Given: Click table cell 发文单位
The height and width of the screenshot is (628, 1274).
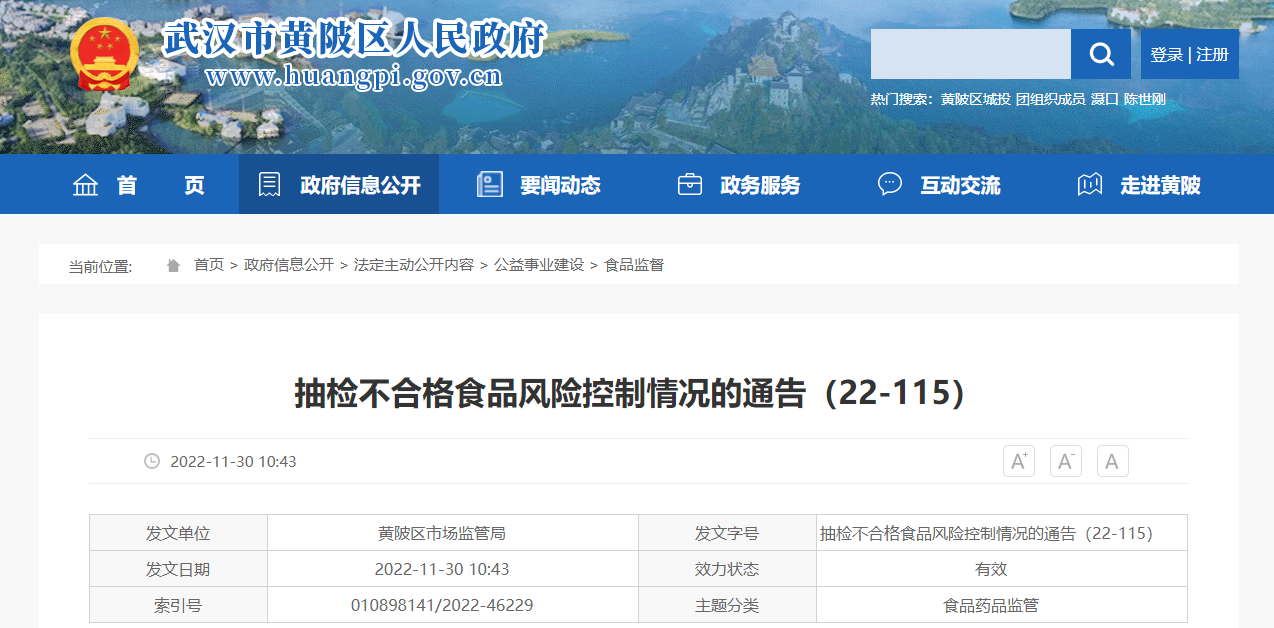Looking at the screenshot, I should point(178,533).
